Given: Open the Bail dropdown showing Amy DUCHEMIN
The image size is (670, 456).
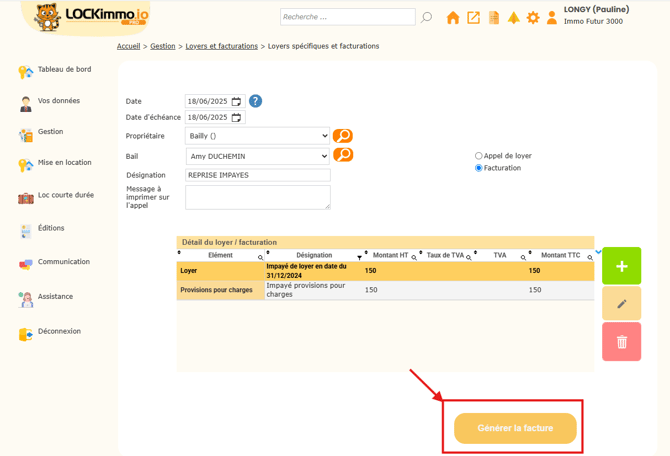Looking at the screenshot, I should click(x=258, y=156).
